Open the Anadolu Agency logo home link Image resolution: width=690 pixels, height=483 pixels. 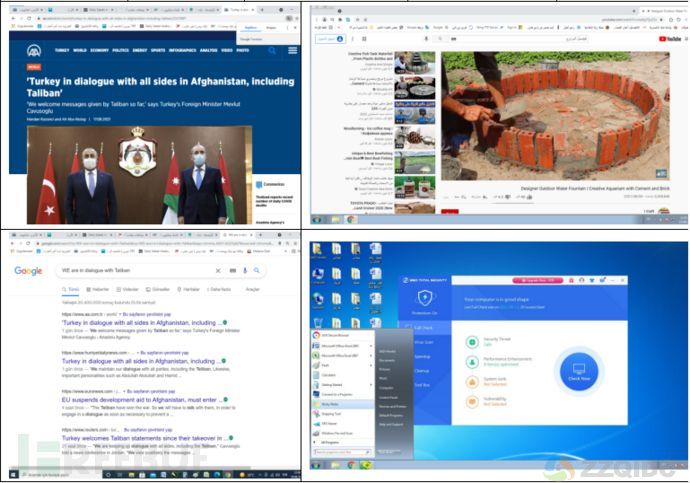coord(34,51)
